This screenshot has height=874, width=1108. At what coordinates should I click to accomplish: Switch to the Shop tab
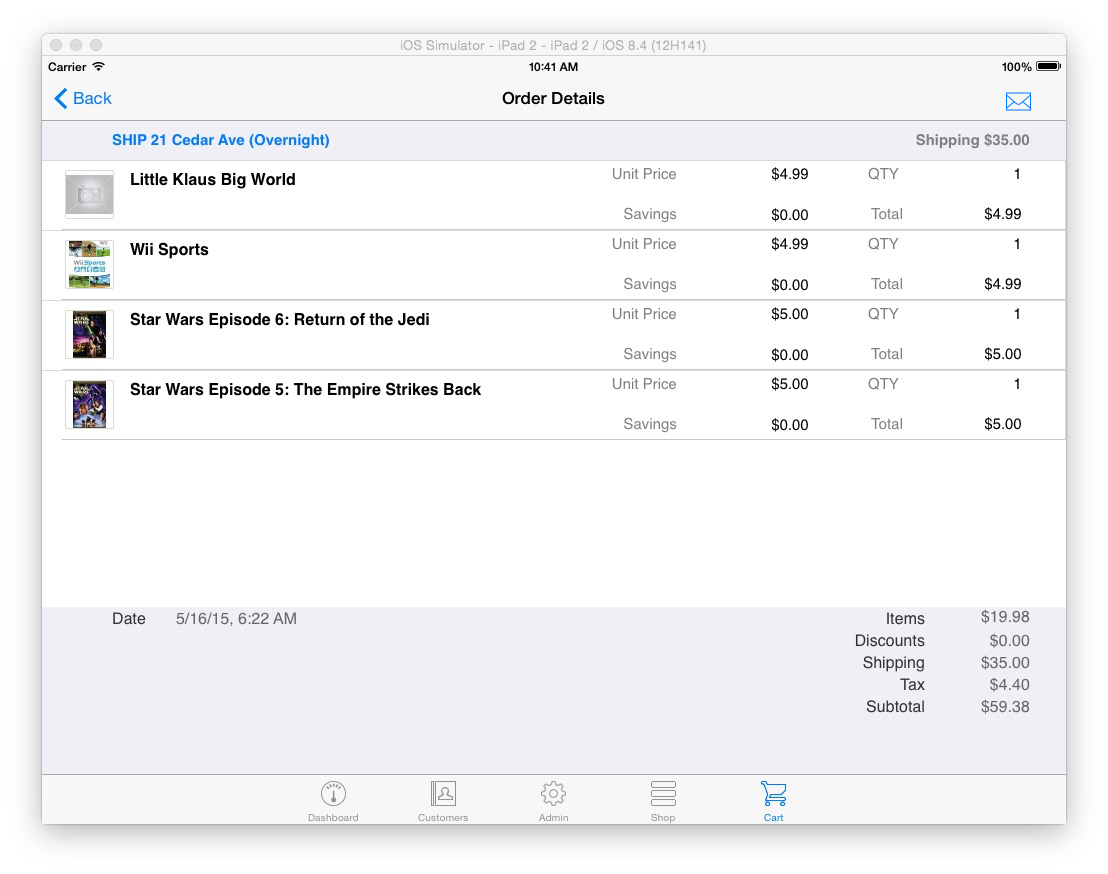pyautogui.click(x=663, y=801)
